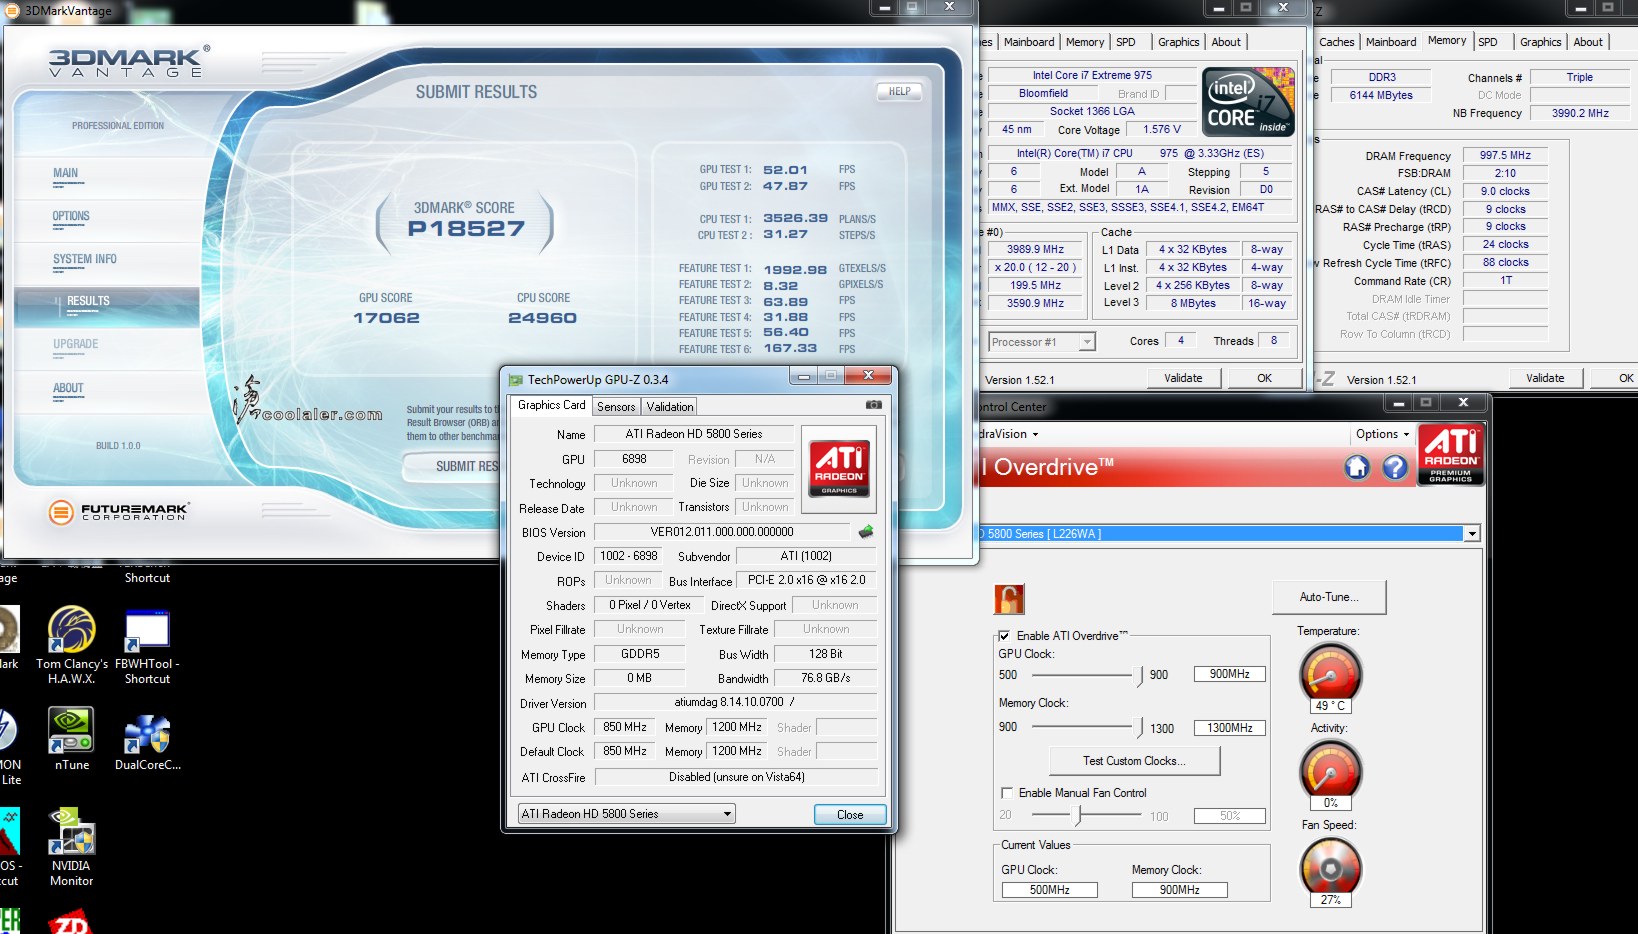The width and height of the screenshot is (1638, 934).
Task: Open nTune desktop icon
Action: (72, 739)
